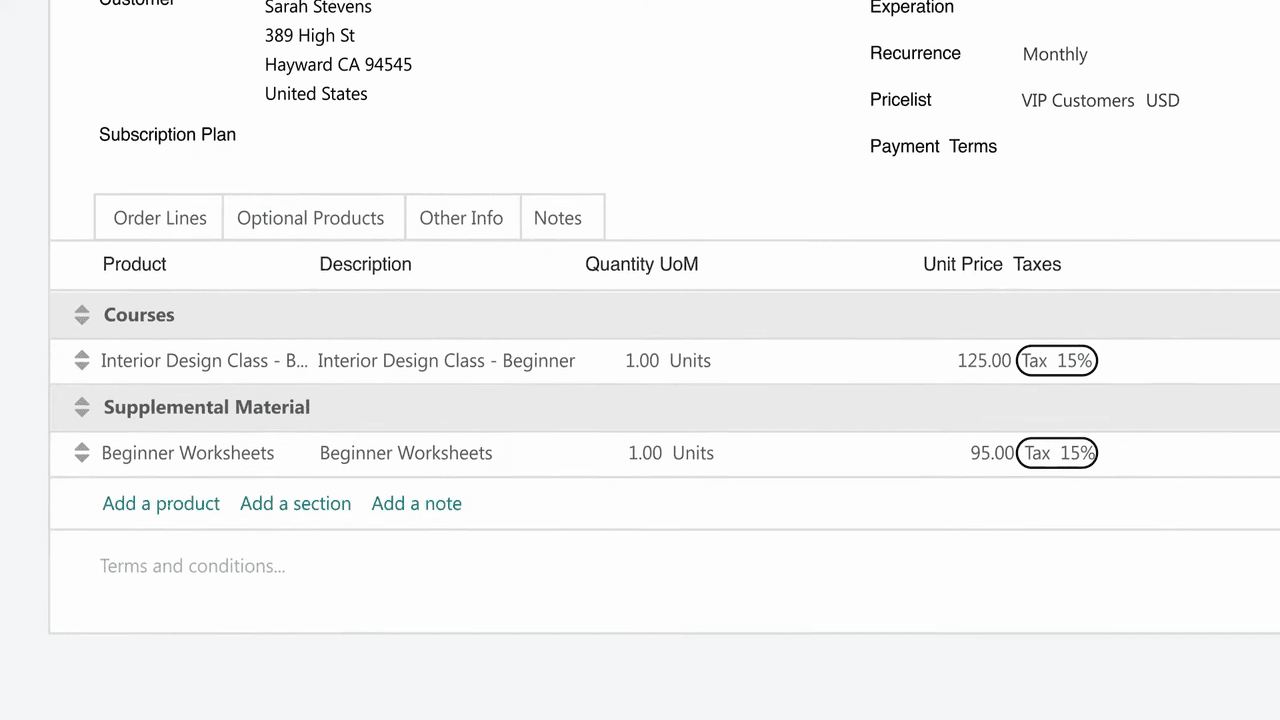Open the Other Info tab

click(x=461, y=218)
